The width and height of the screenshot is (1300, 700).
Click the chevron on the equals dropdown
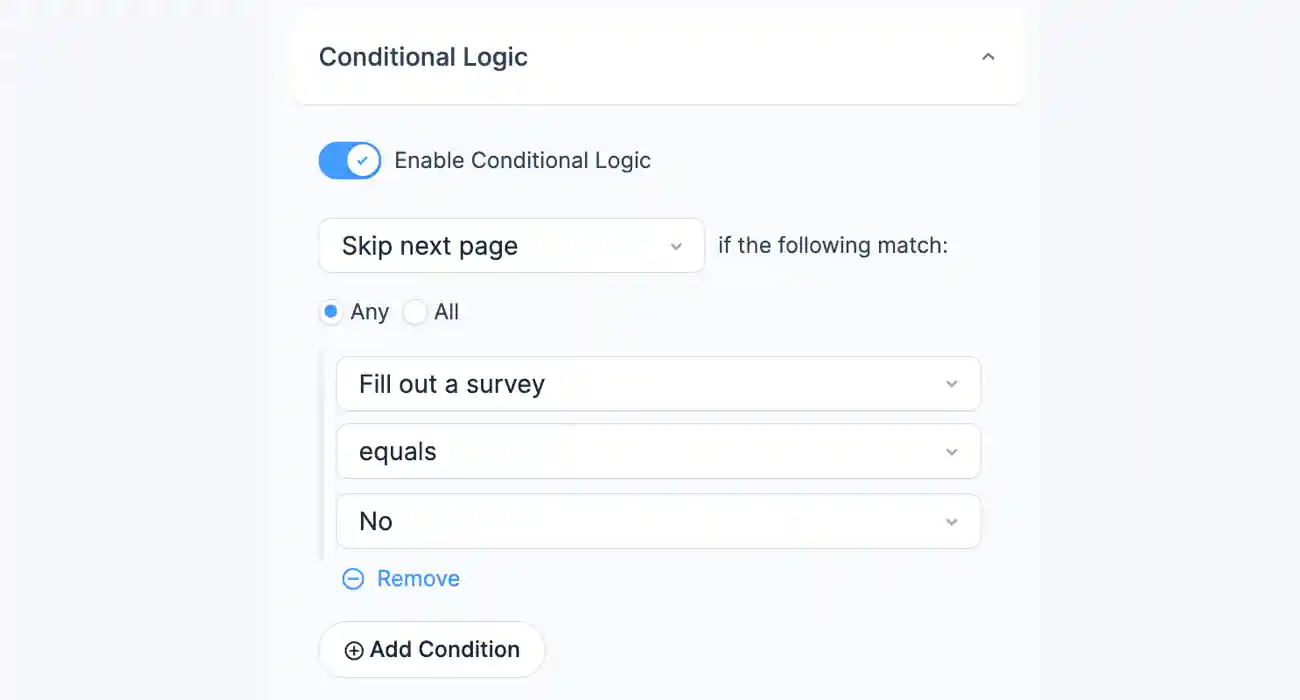pos(952,451)
